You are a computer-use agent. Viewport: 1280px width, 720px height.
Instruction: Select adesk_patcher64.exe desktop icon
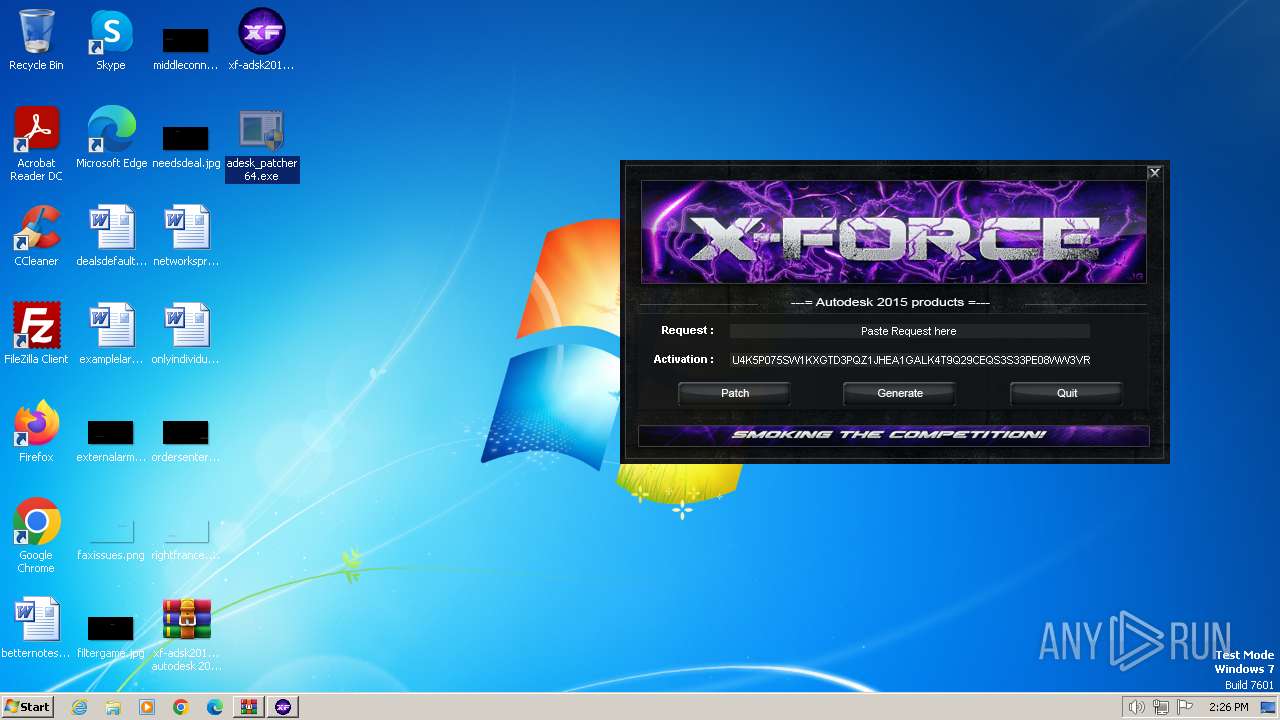point(261,144)
